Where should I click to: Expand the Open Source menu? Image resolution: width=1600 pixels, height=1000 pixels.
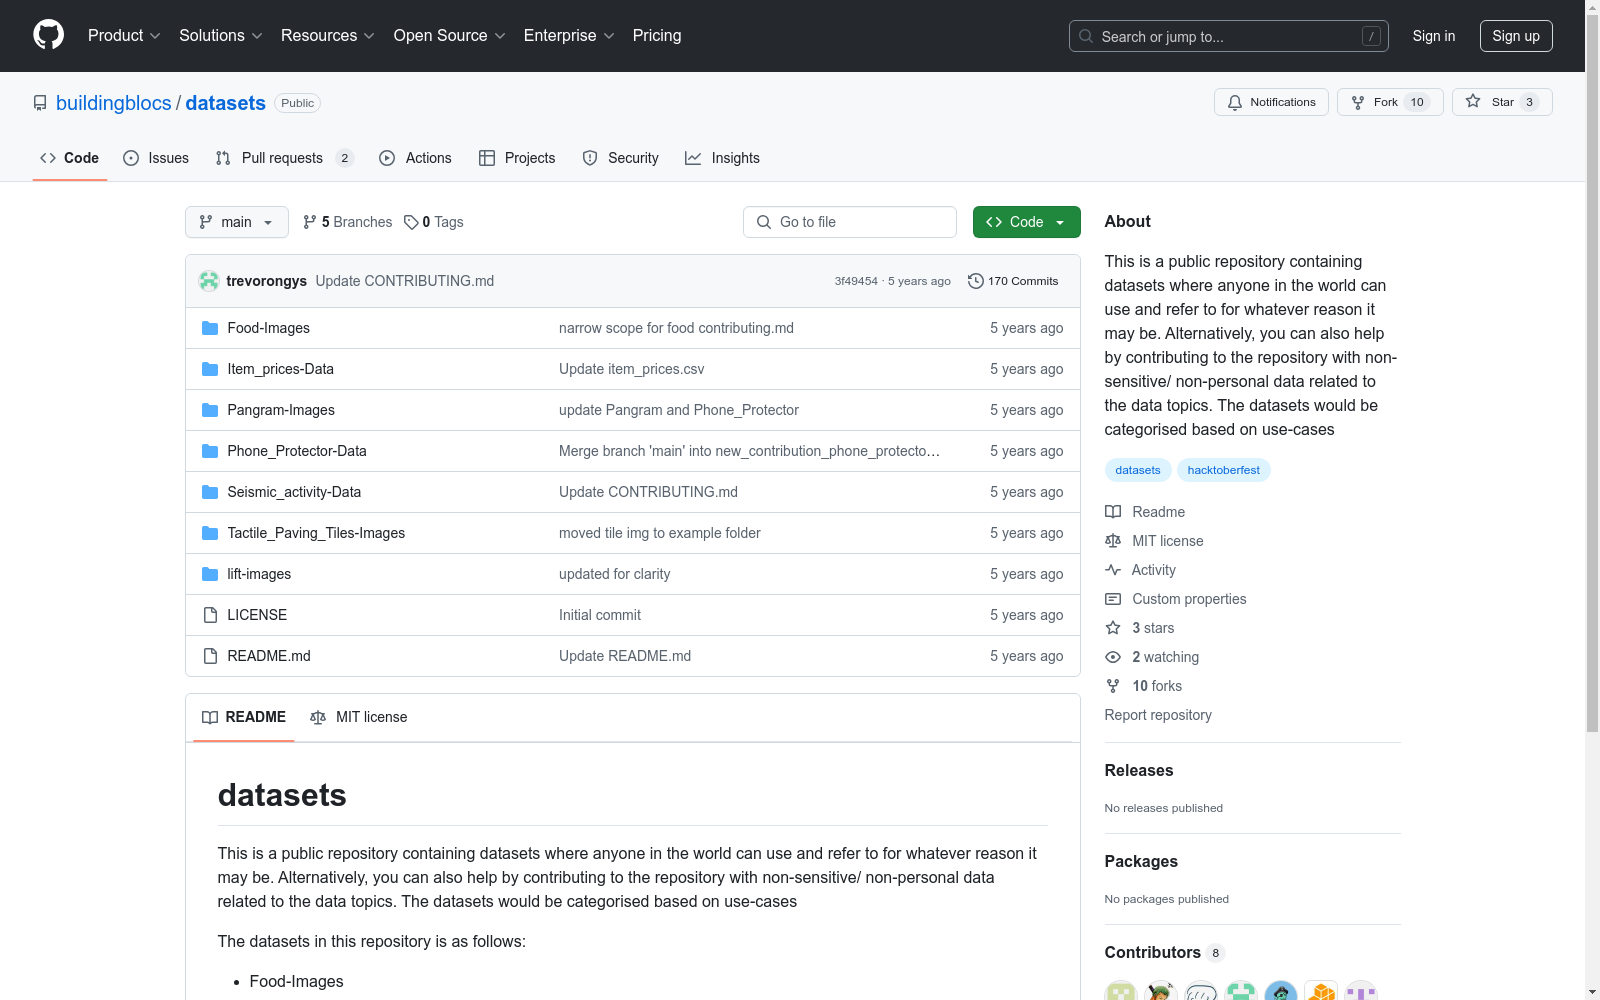(x=450, y=35)
